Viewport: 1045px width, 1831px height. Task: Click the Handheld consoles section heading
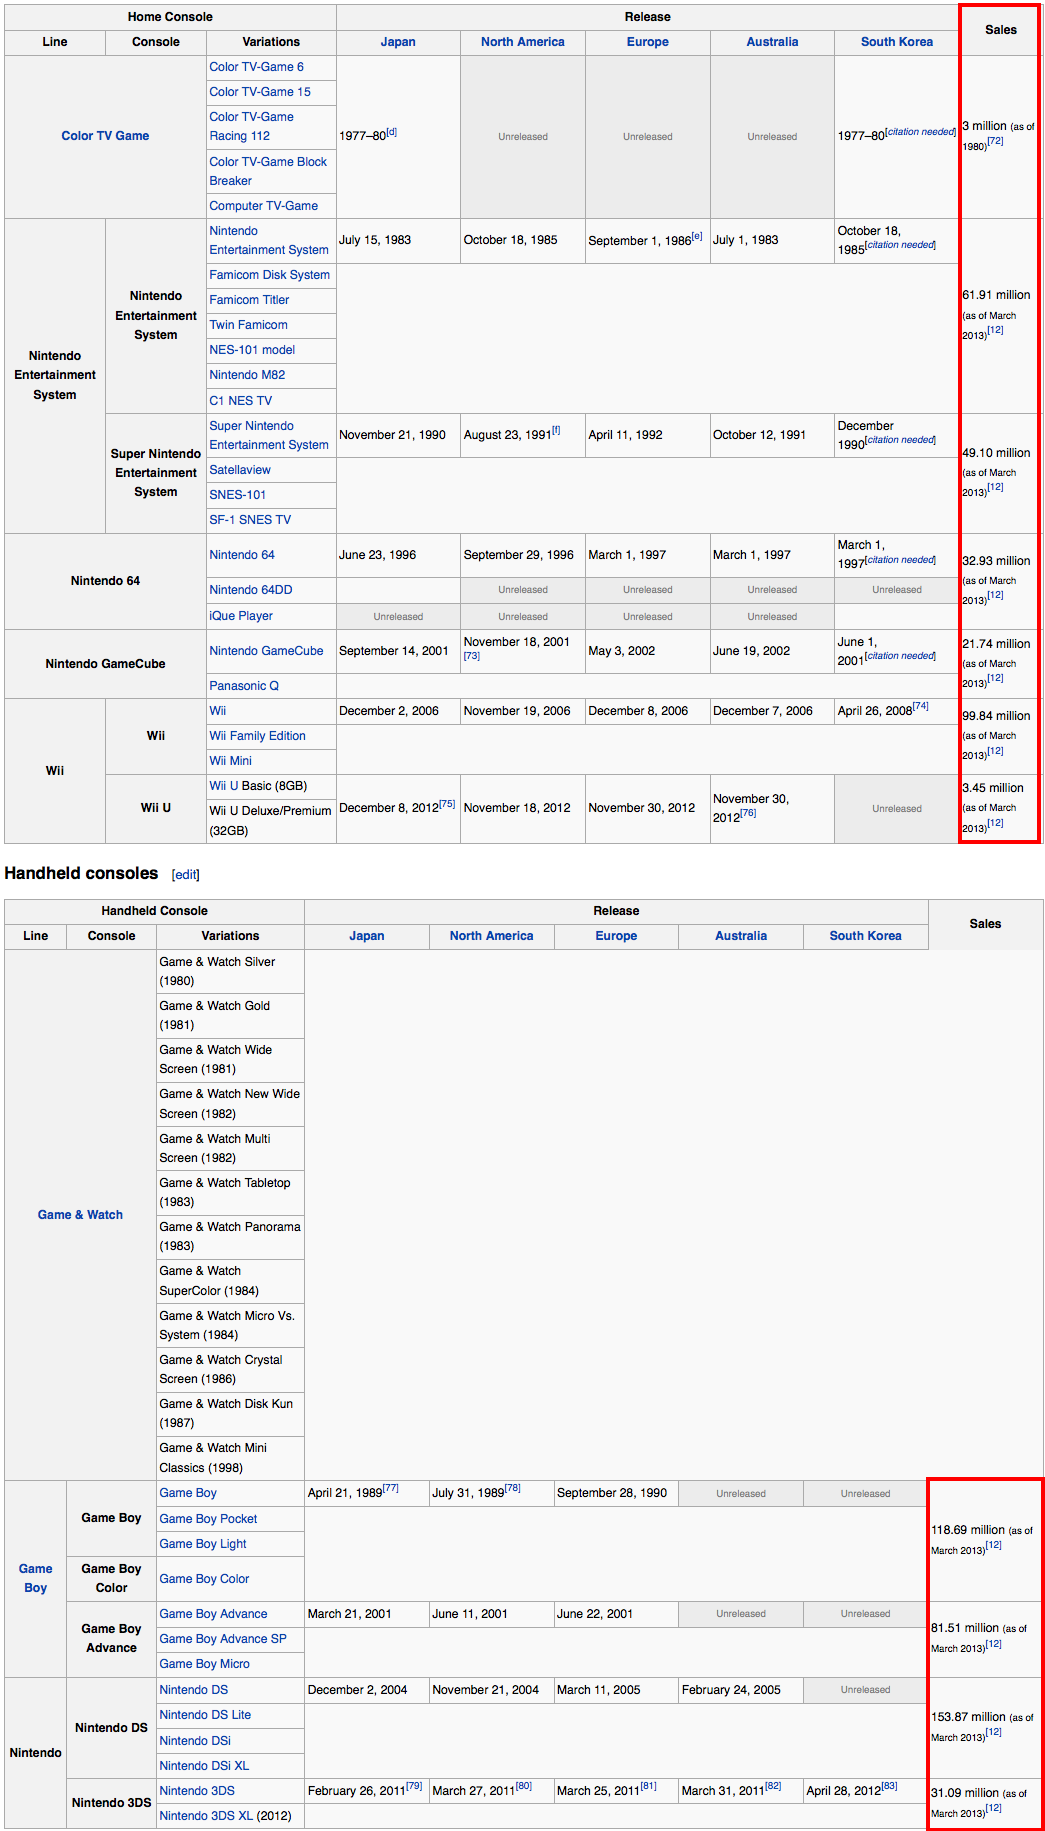point(81,873)
